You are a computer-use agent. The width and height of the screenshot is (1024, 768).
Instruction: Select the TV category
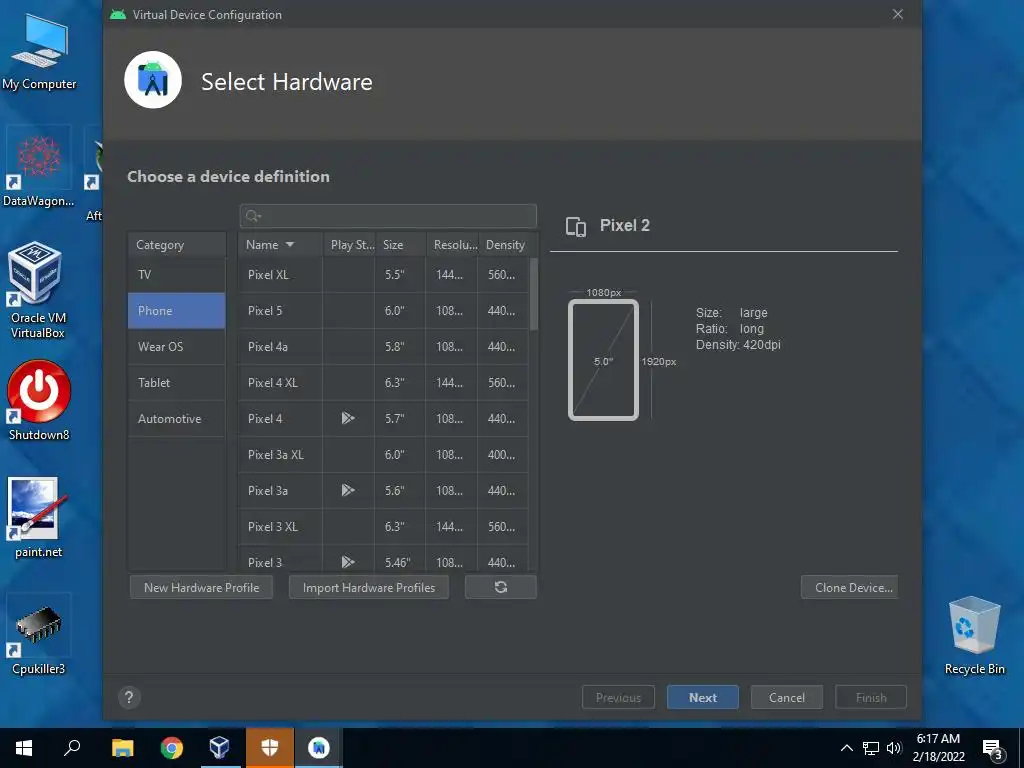click(x=177, y=274)
